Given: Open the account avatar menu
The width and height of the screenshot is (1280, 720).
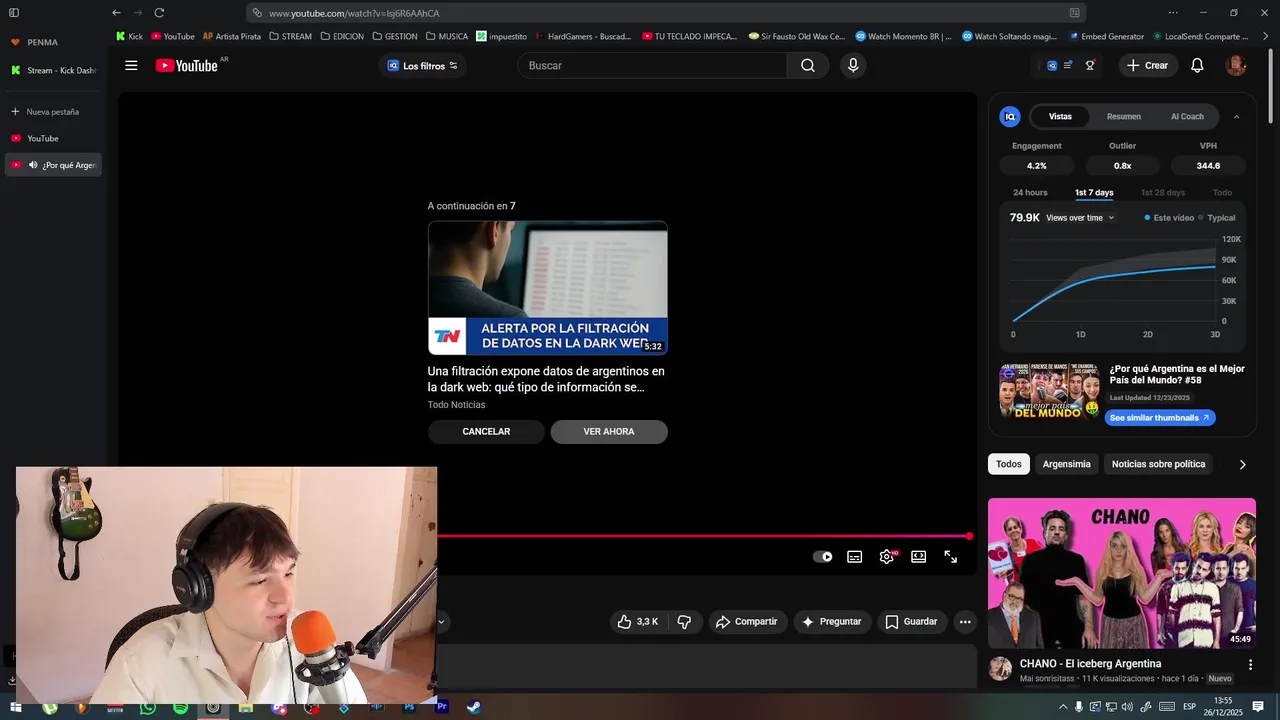Looking at the screenshot, I should (x=1236, y=66).
